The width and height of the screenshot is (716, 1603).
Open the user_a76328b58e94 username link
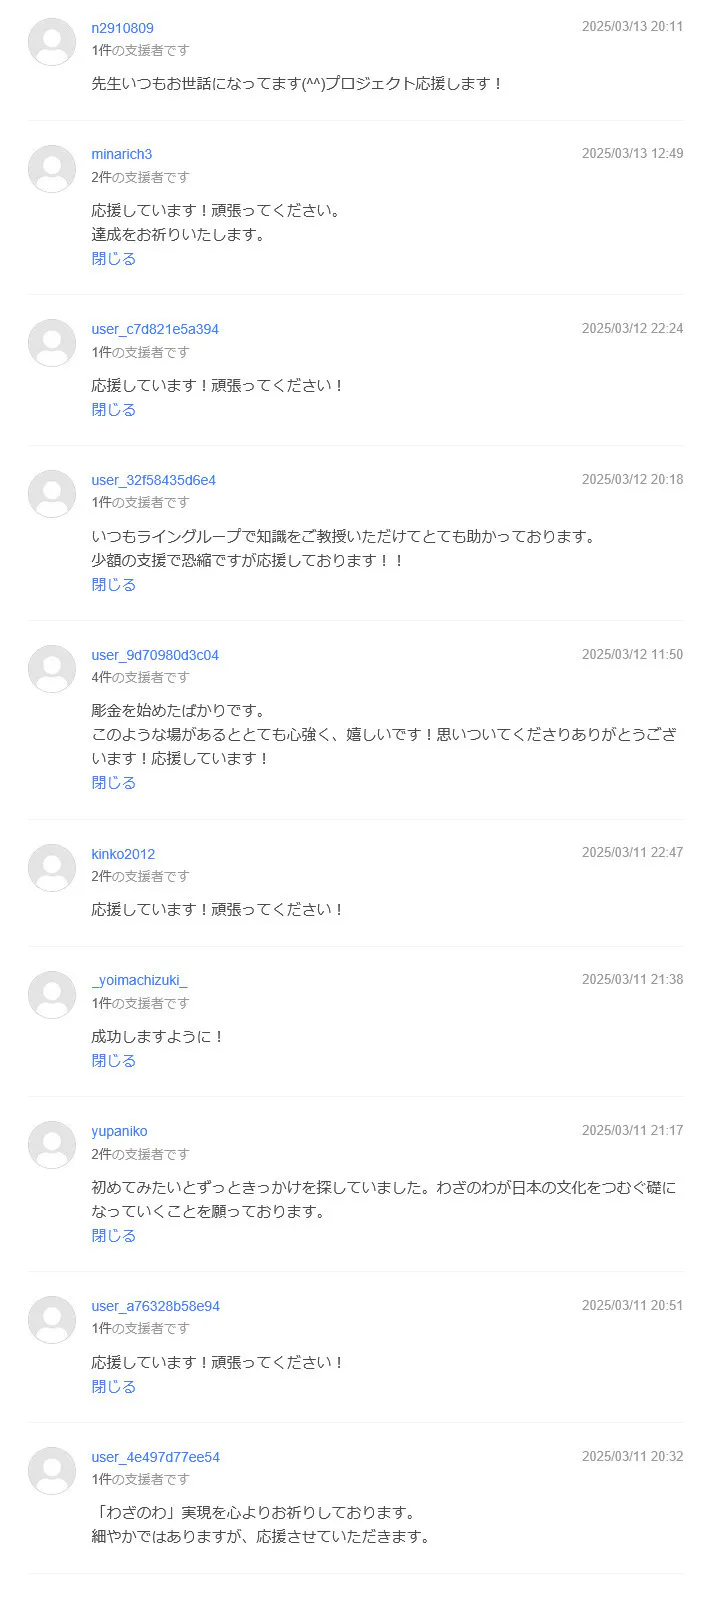[x=155, y=1306]
